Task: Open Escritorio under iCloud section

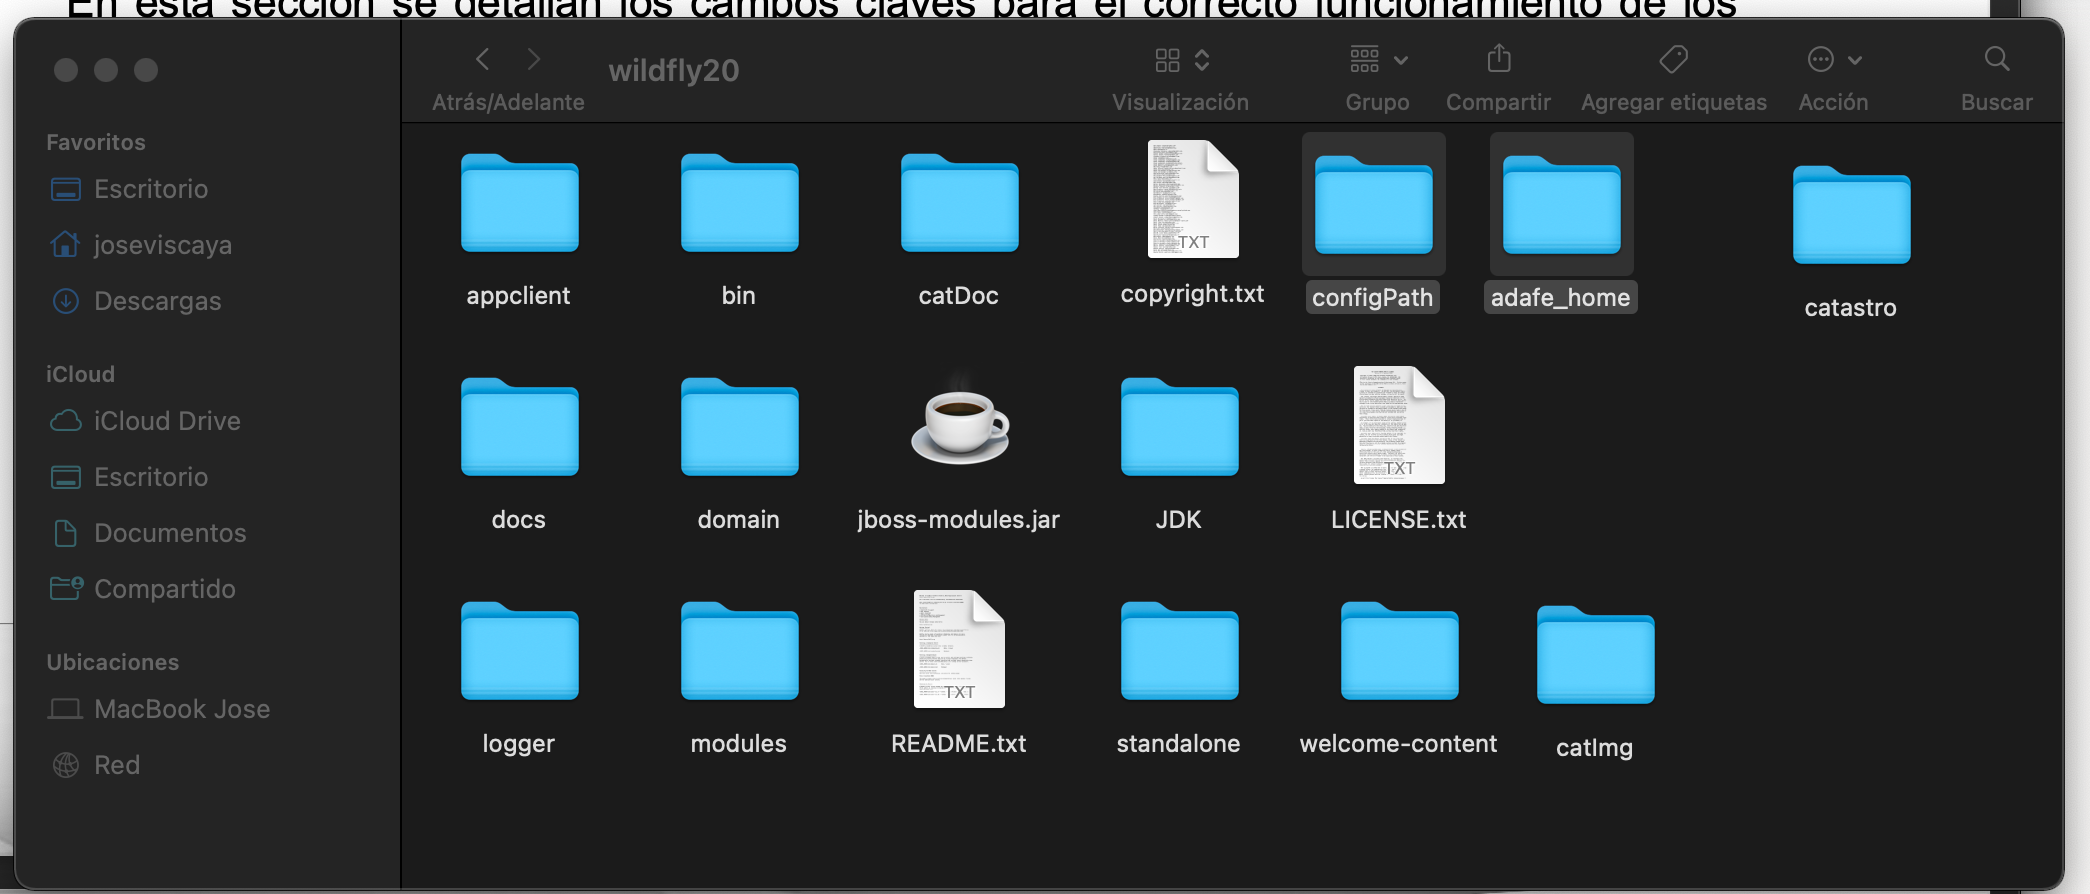Action: pos(129,477)
